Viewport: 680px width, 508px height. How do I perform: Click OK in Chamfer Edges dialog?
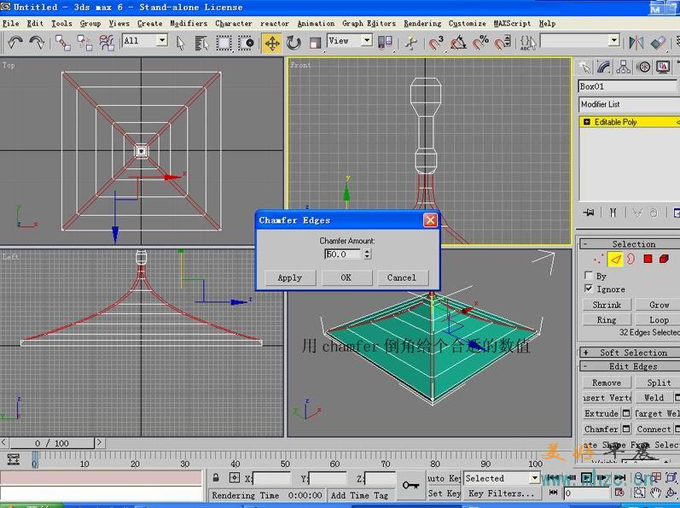pyautogui.click(x=345, y=278)
